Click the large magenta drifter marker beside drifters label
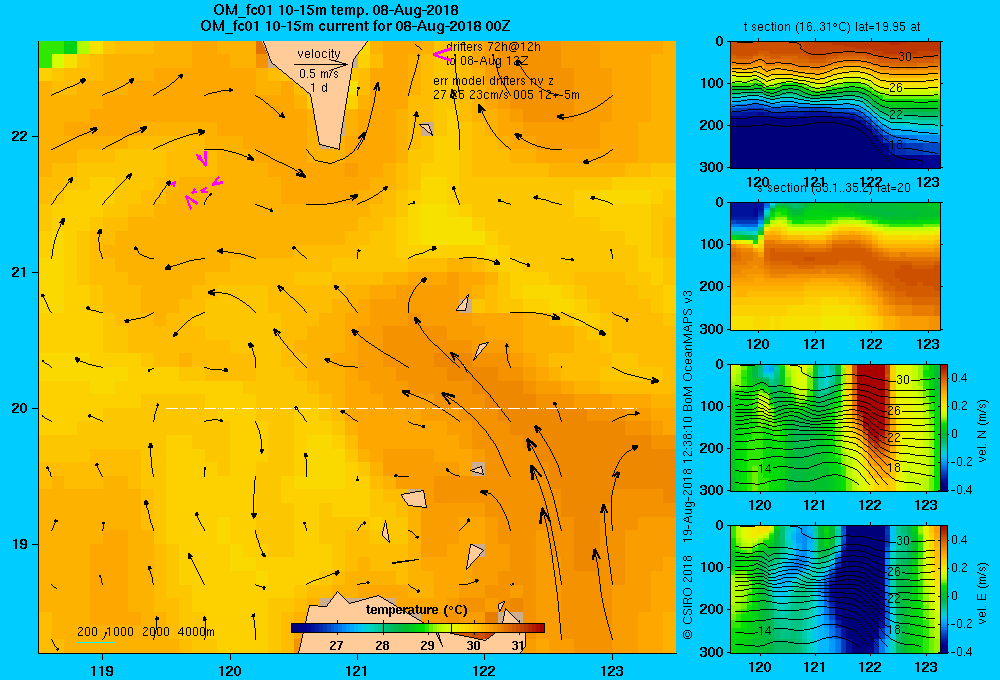Image resolution: width=1000 pixels, height=680 pixels. point(442,55)
